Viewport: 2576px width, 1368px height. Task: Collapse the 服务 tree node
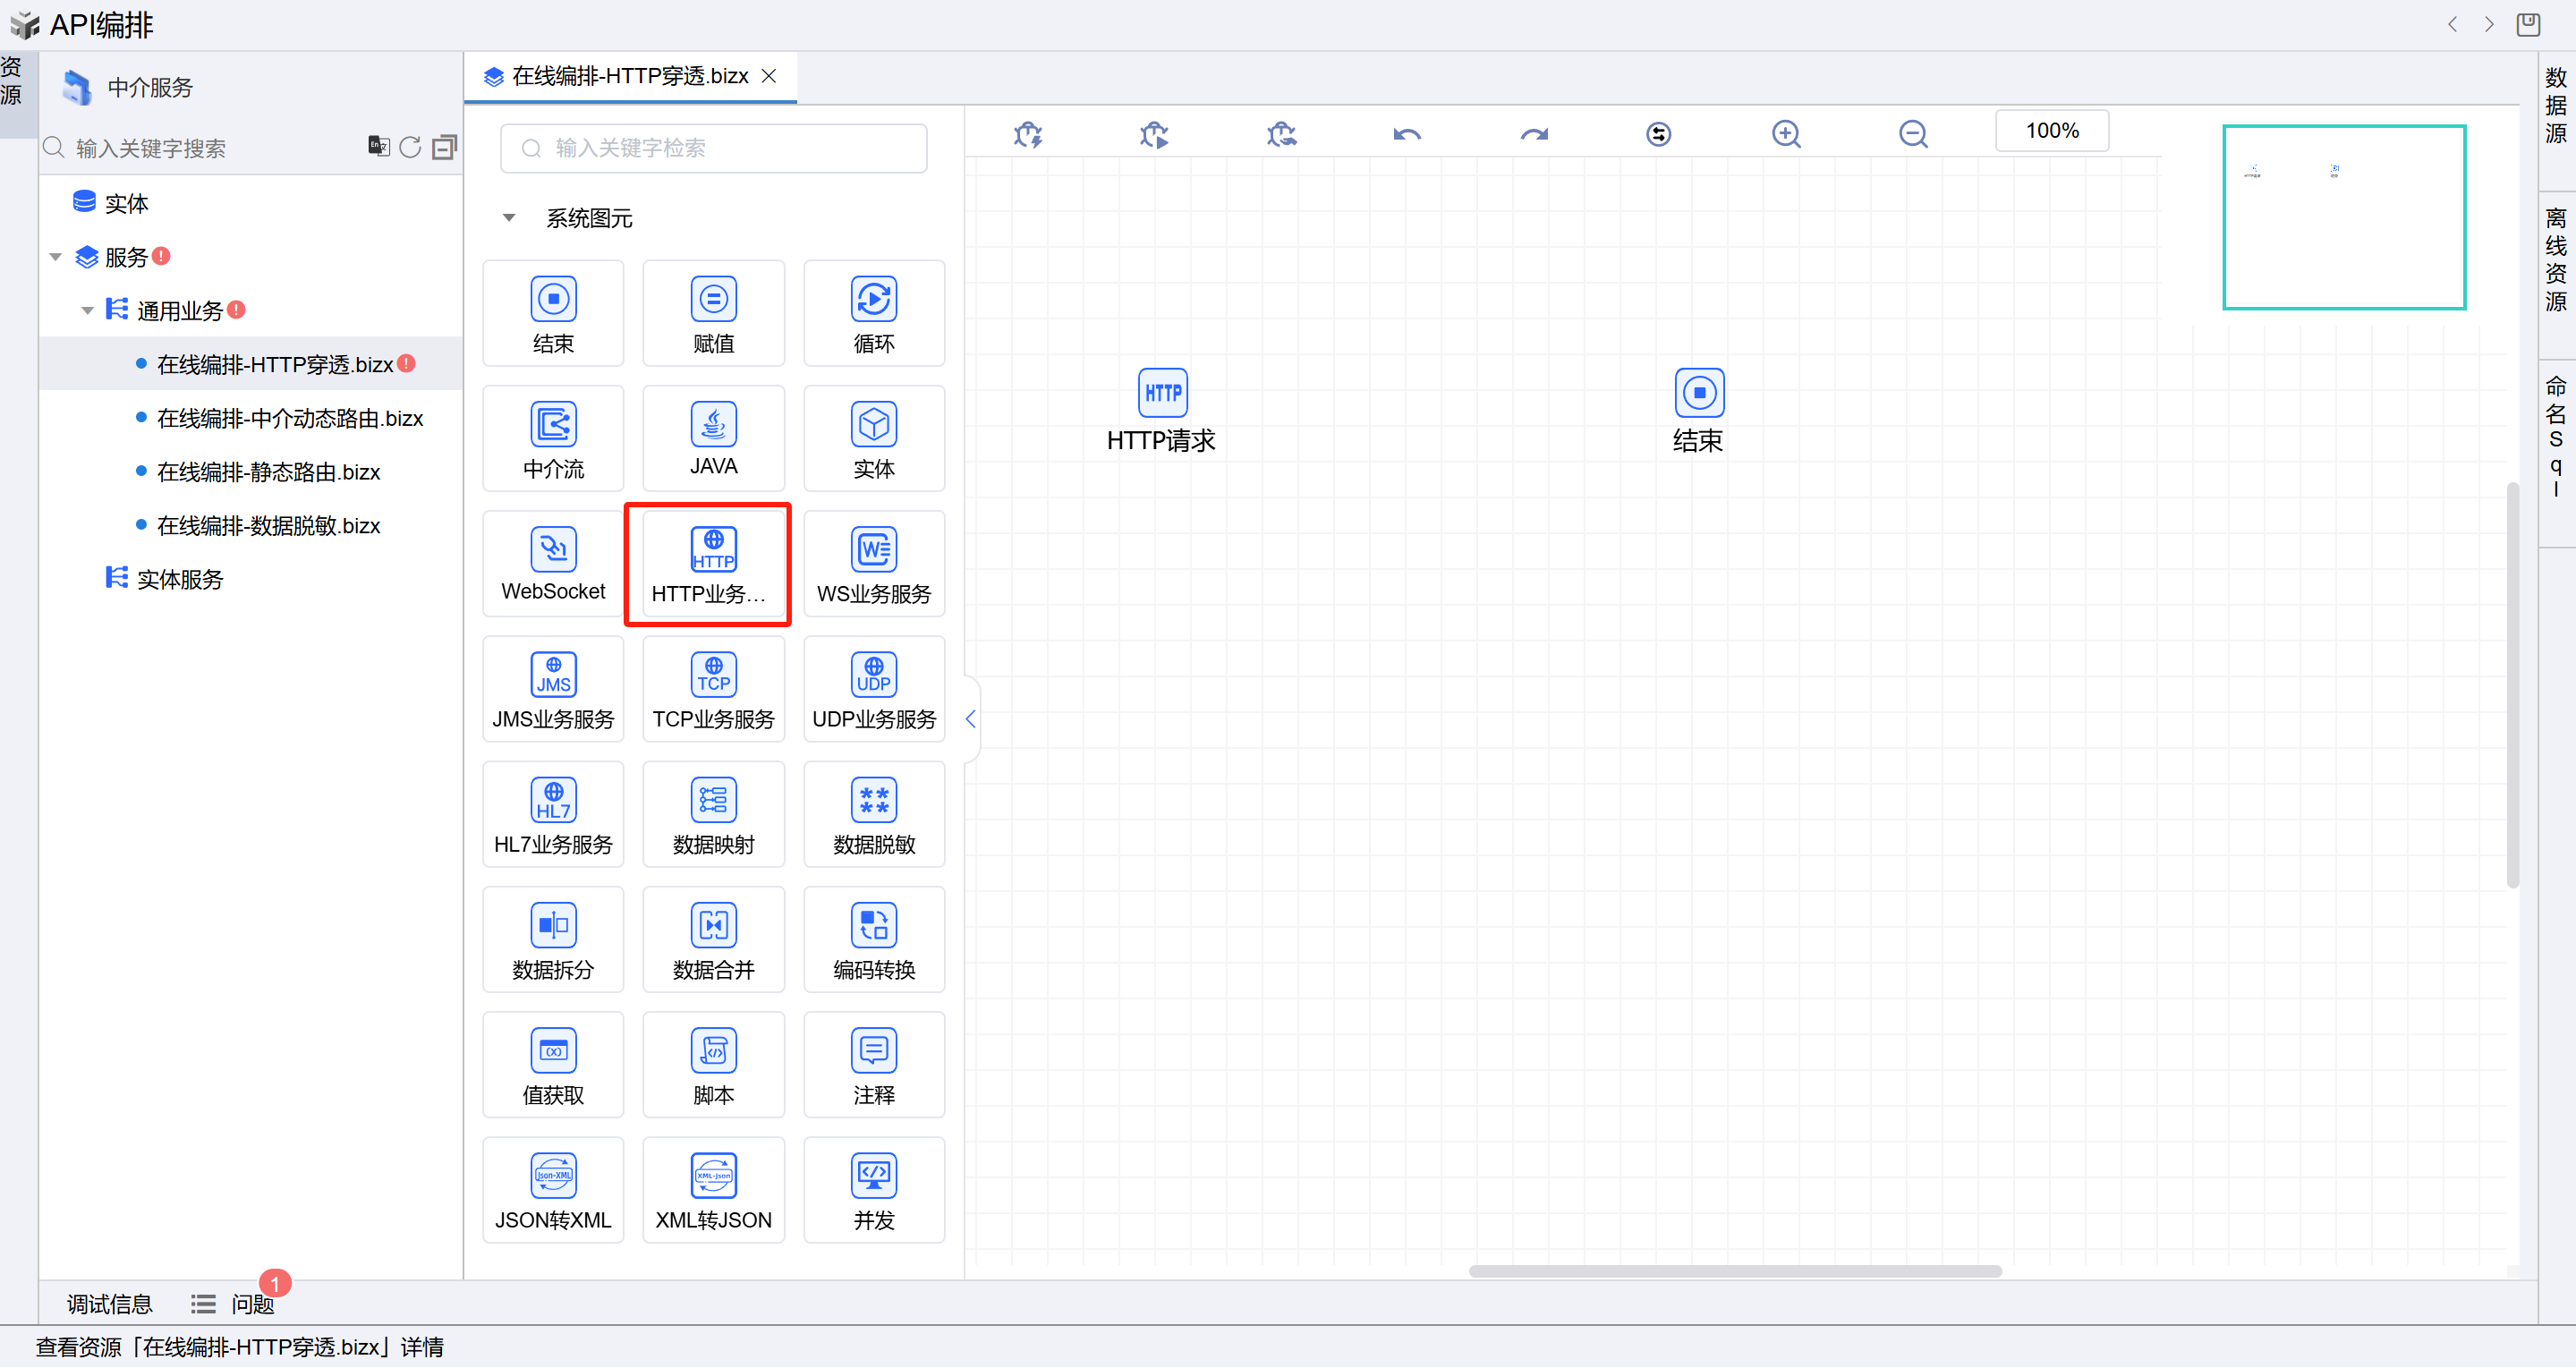pos(56,258)
